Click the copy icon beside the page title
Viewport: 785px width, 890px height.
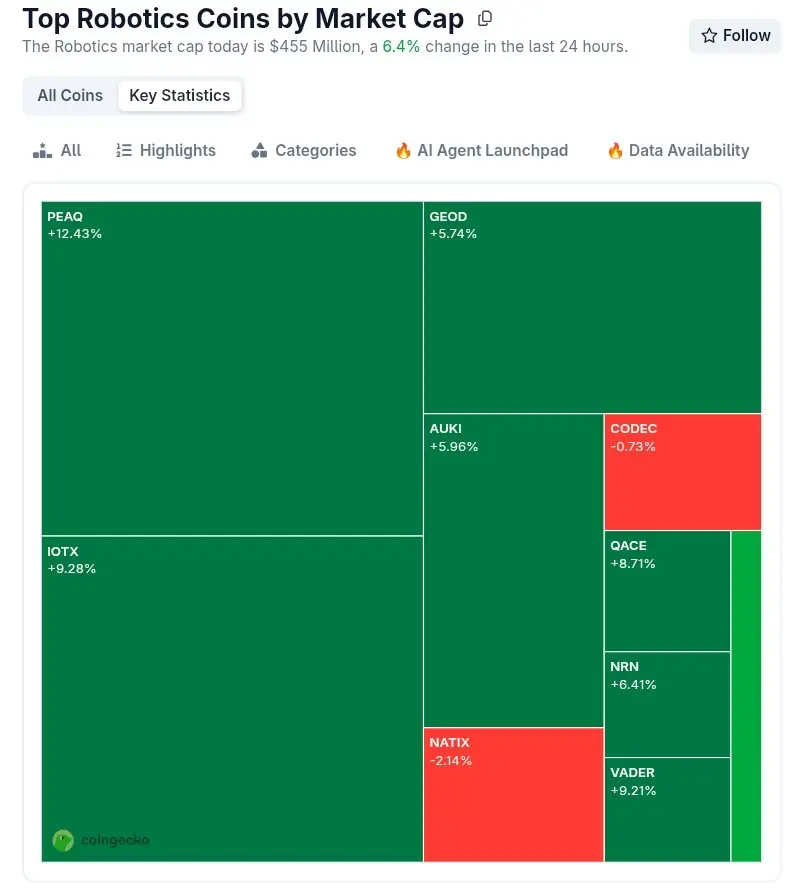pyautogui.click(x=485, y=18)
